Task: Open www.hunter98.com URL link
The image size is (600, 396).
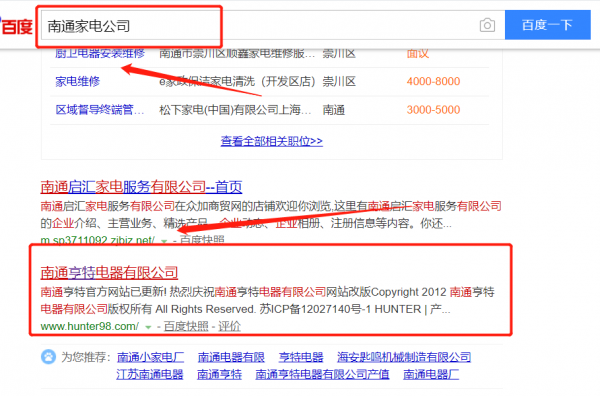Action: pos(90,326)
